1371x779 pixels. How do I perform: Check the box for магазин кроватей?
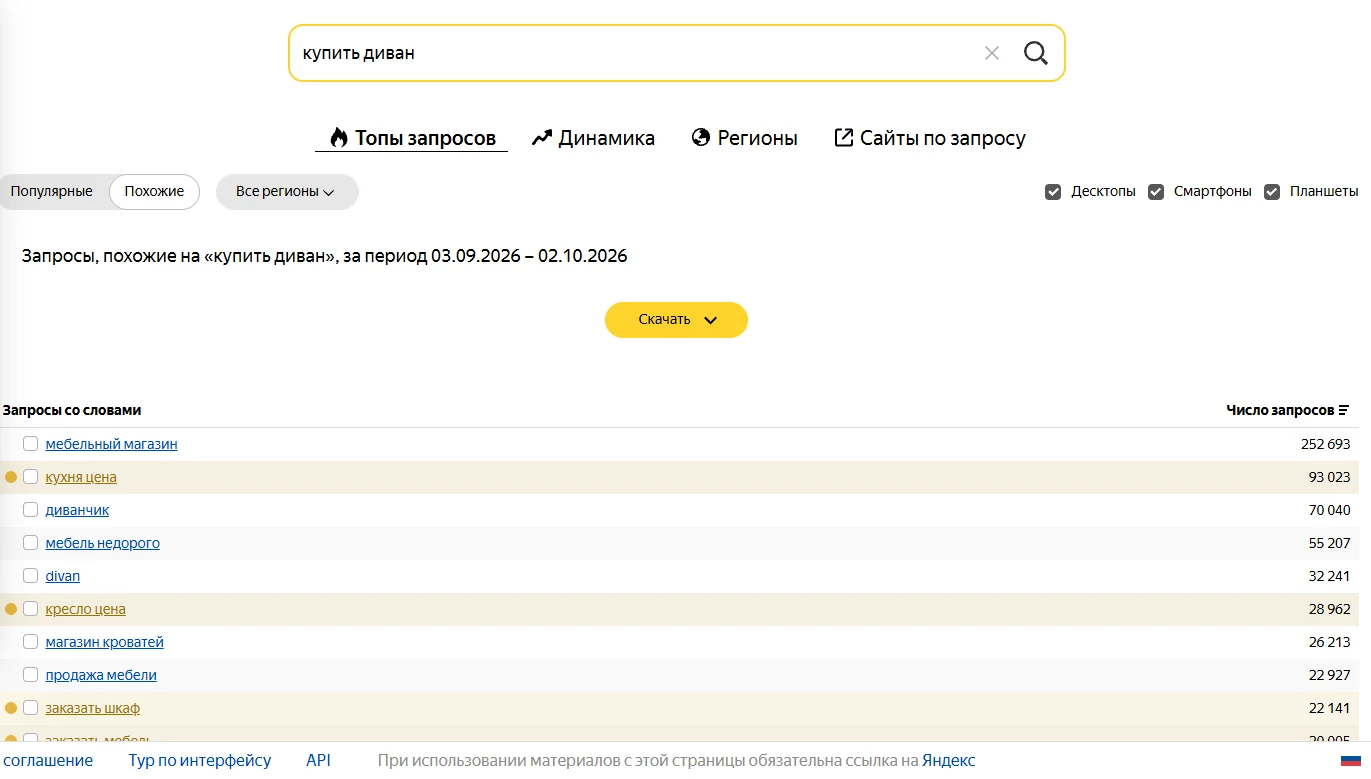pos(30,641)
